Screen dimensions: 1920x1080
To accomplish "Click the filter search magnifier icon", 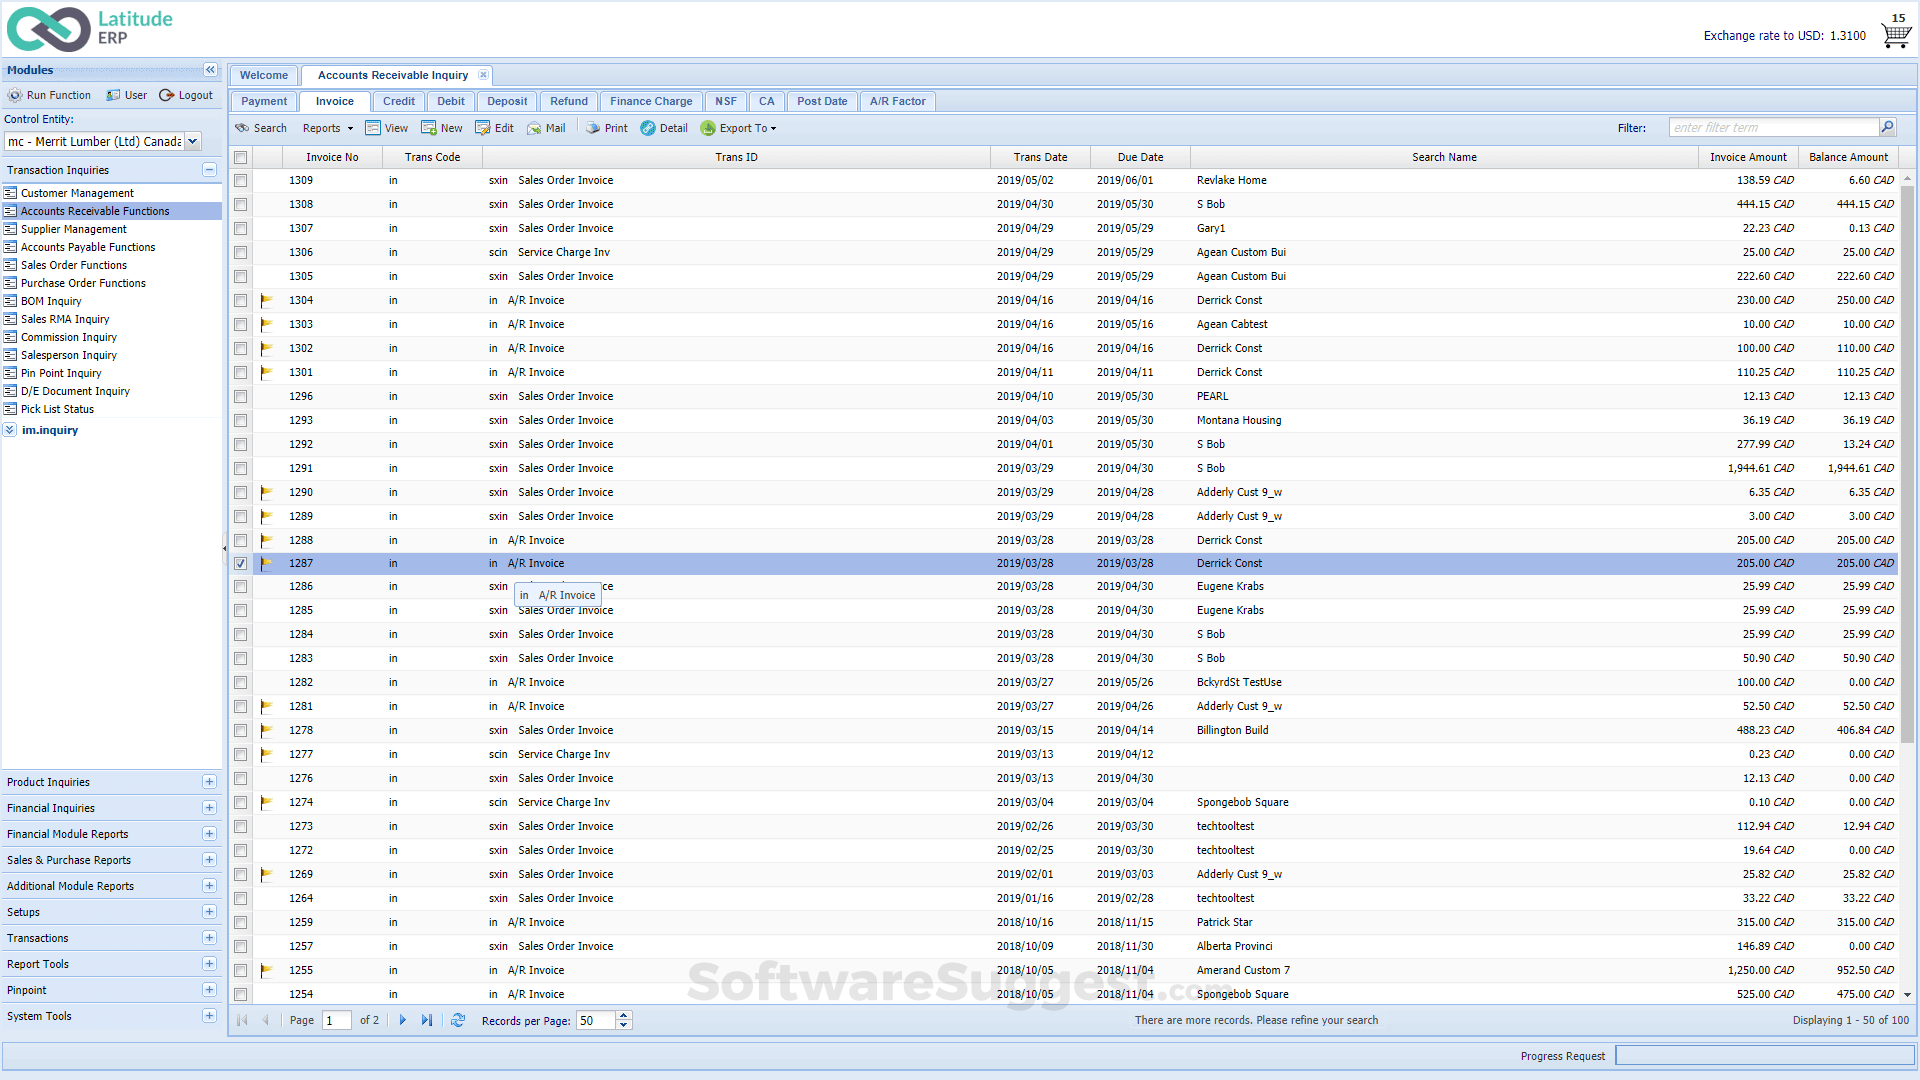I will (1887, 127).
